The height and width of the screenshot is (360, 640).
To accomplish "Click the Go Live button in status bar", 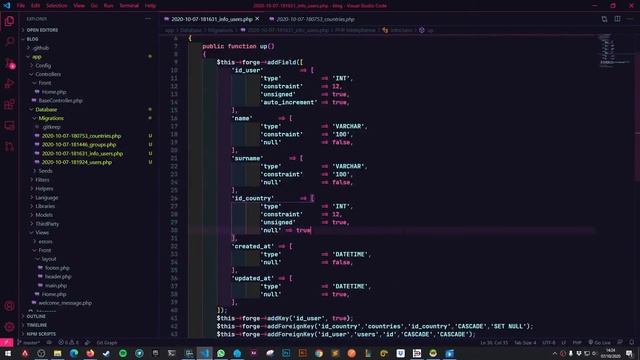I will (599, 342).
